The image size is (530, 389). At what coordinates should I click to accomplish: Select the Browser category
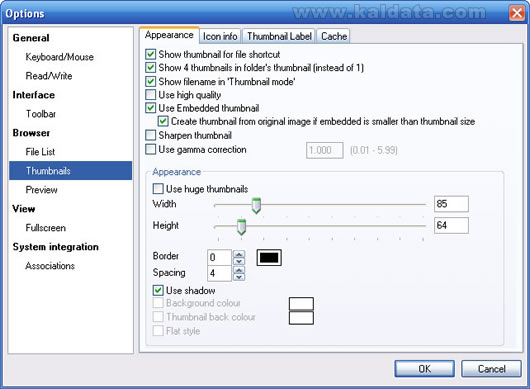(31, 133)
